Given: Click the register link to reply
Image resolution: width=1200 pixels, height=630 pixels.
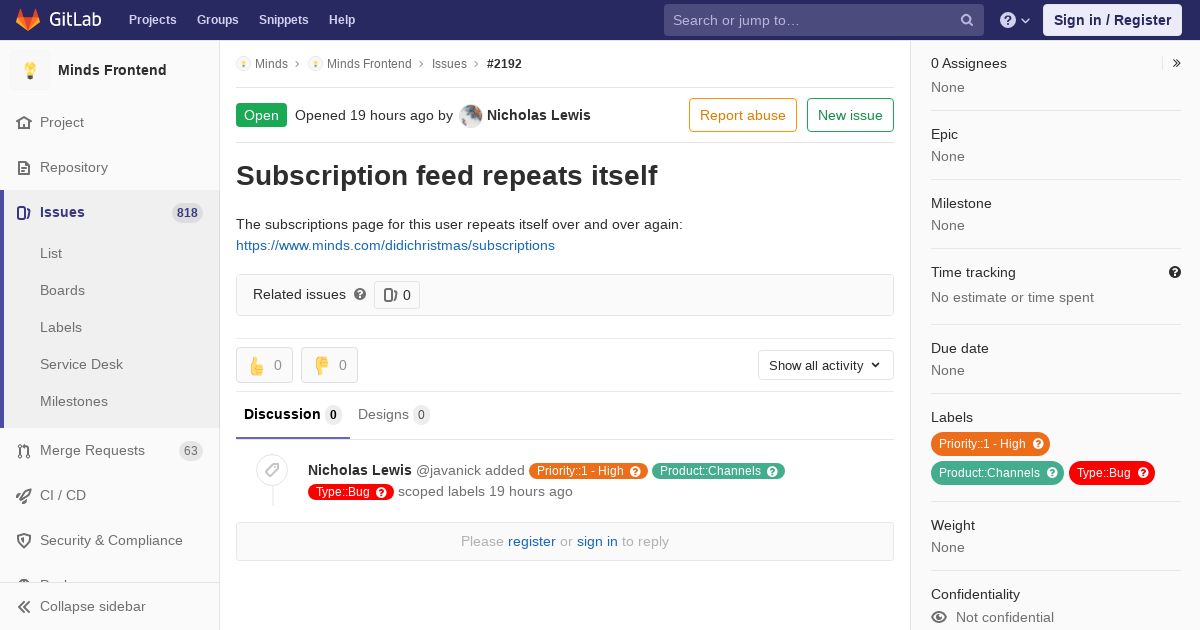Looking at the screenshot, I should [x=531, y=541].
